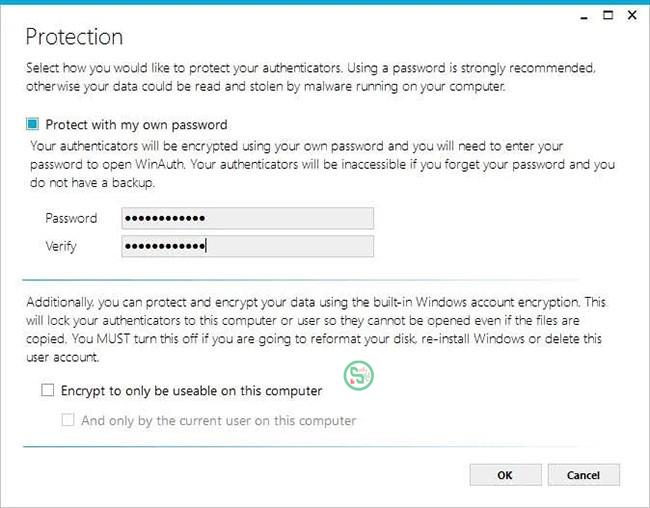Select the intro paragraph about malware risk
Screen dimensions: 650x508
pos(311,77)
